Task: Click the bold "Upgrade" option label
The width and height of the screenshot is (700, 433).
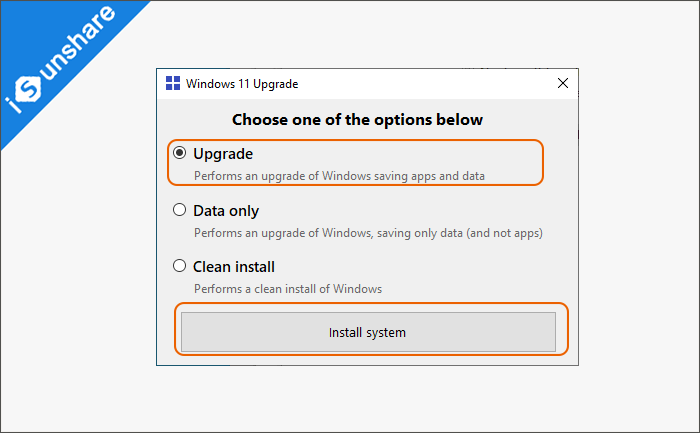Action: [x=223, y=154]
